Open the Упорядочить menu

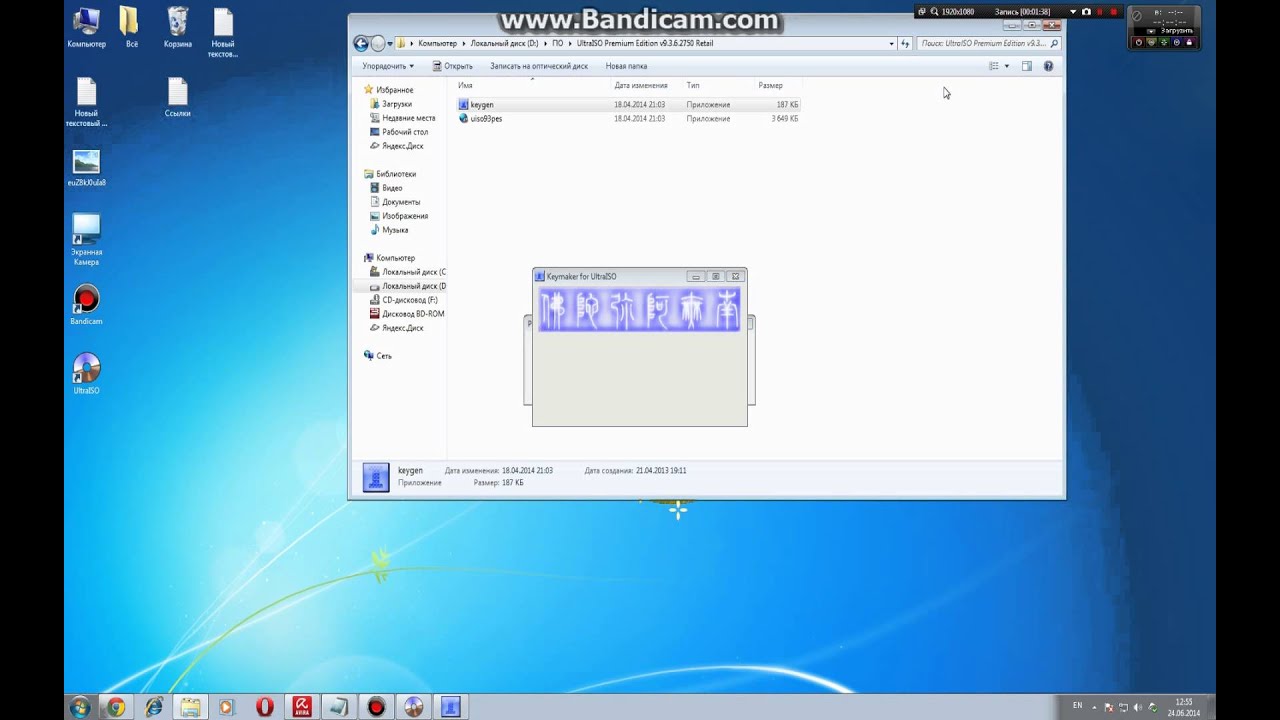tap(388, 66)
